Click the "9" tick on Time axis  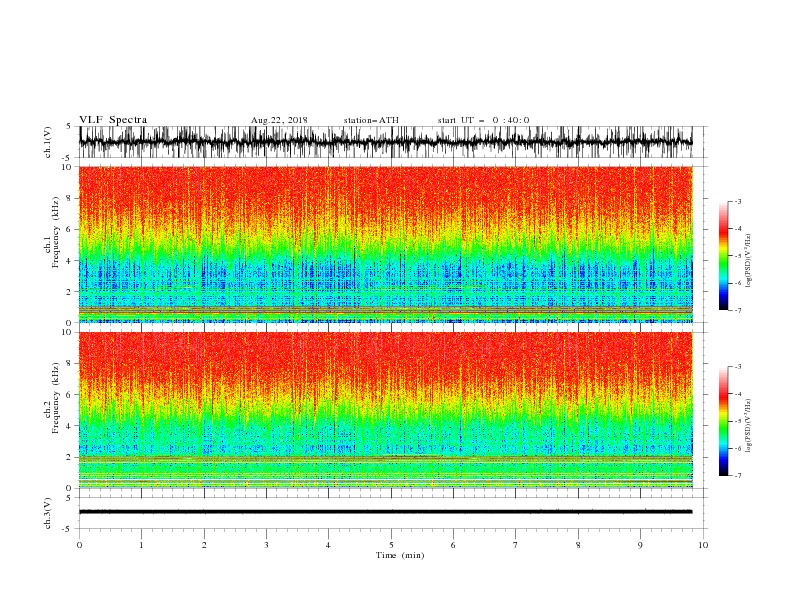pyautogui.click(x=640, y=545)
